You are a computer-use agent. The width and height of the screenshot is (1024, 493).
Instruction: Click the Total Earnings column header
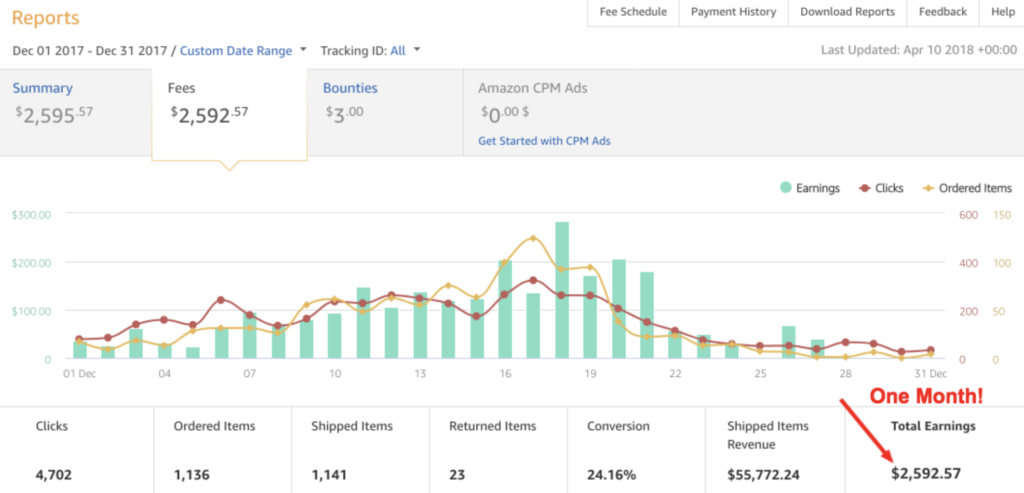933,426
